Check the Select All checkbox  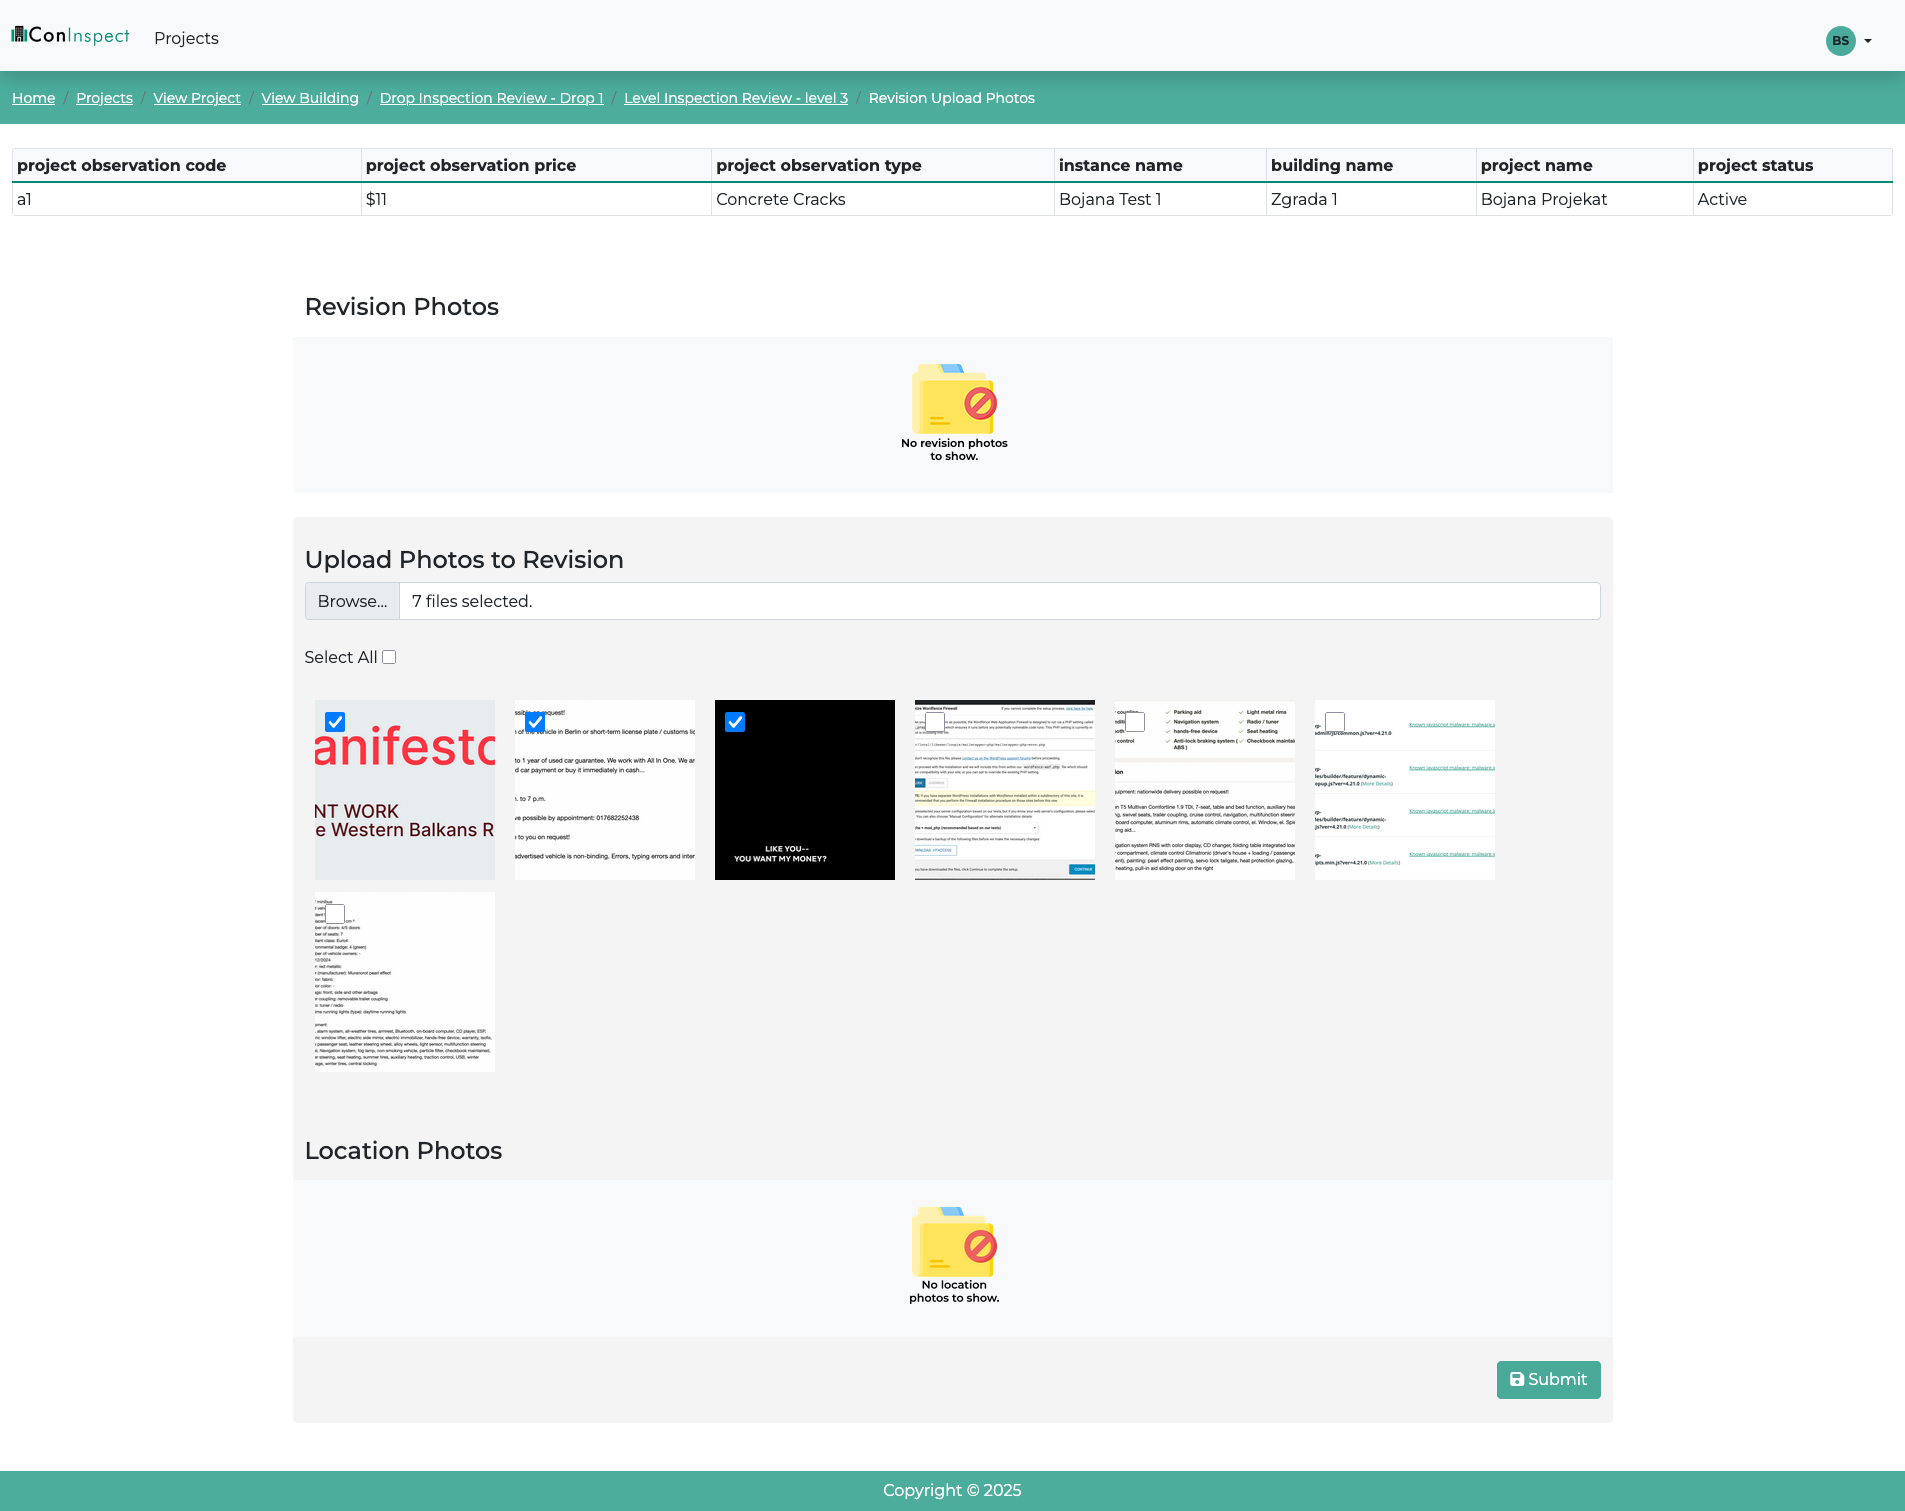[x=389, y=657]
